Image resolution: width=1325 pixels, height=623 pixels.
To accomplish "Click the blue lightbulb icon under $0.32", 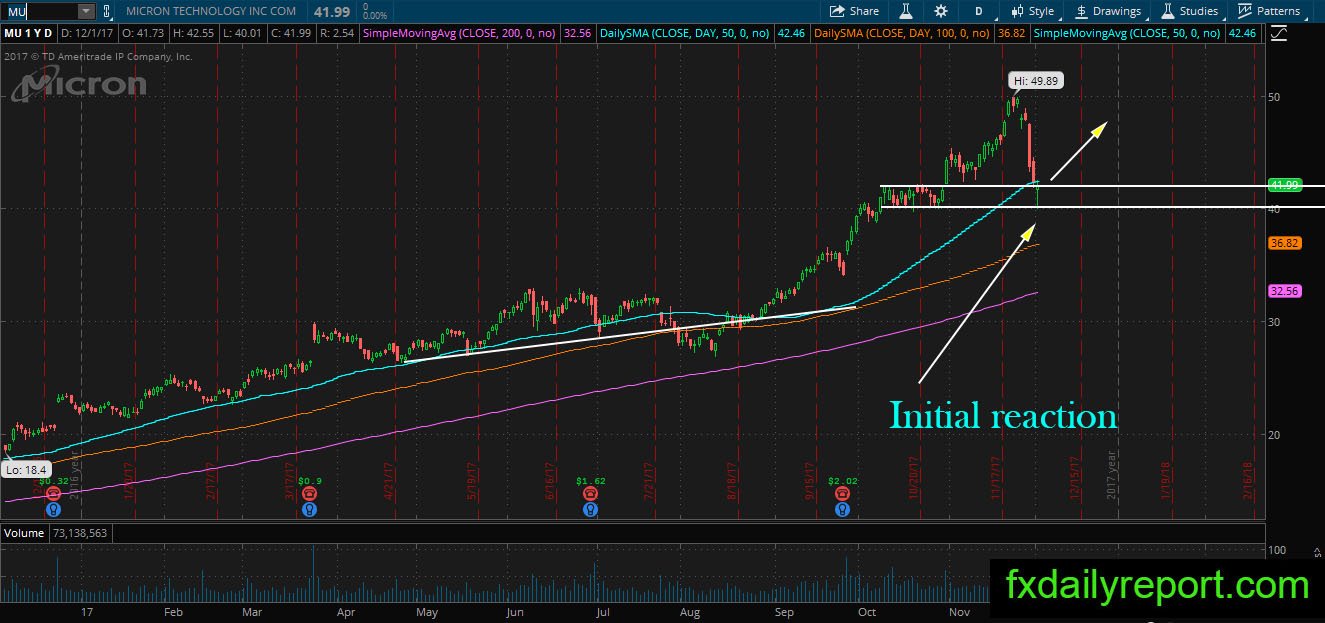I will (53, 509).
